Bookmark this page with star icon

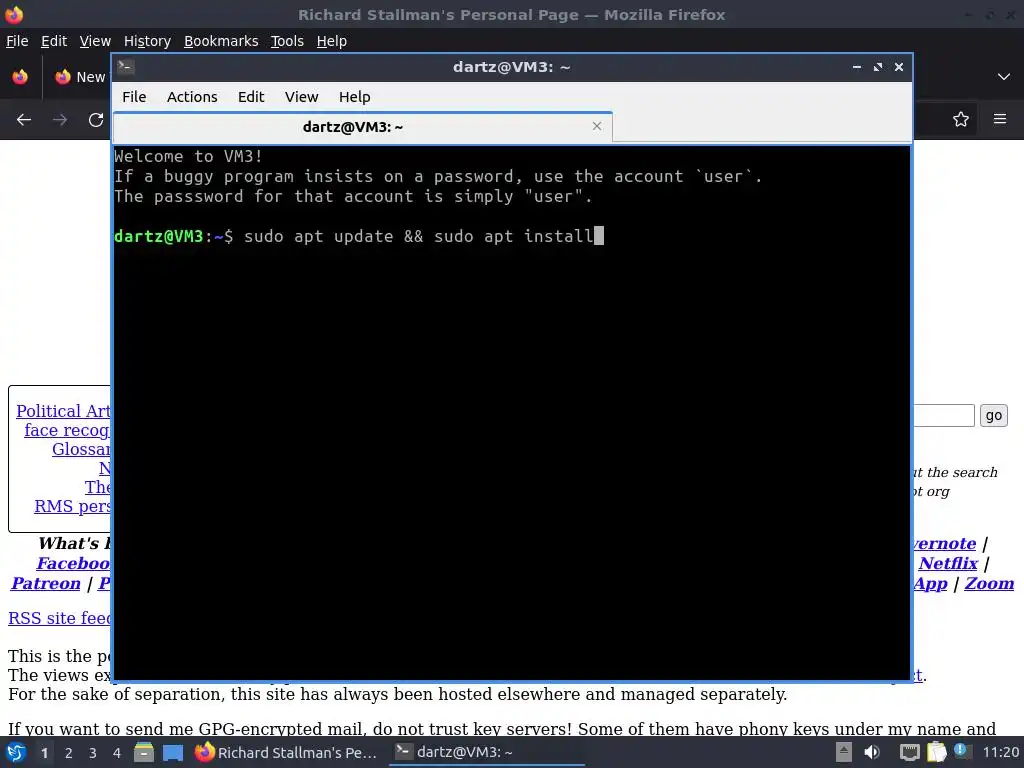[961, 120]
